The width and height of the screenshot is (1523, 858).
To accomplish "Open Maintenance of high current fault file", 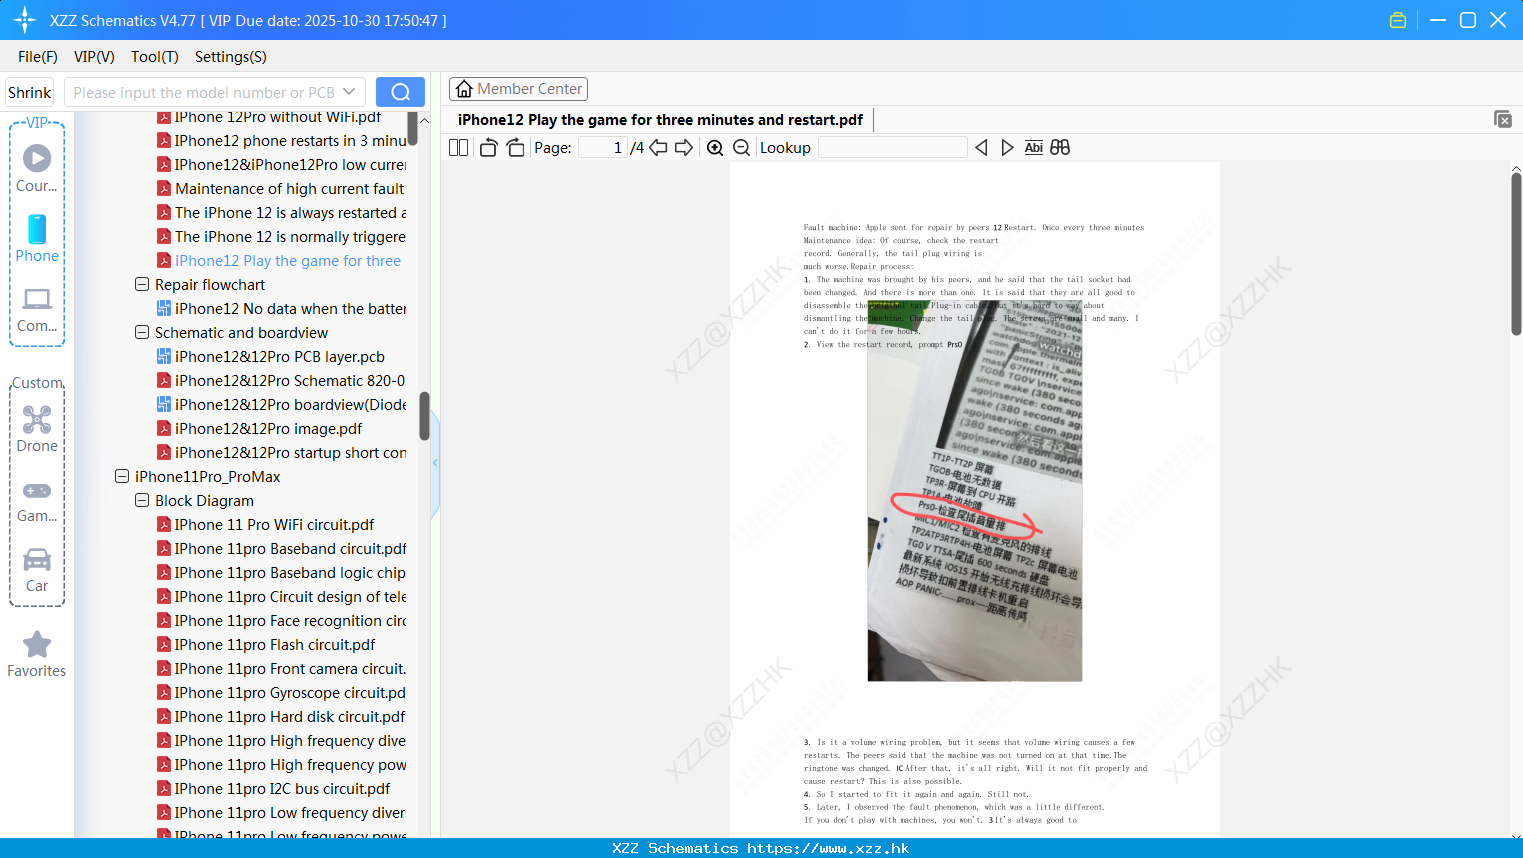I will (280, 189).
